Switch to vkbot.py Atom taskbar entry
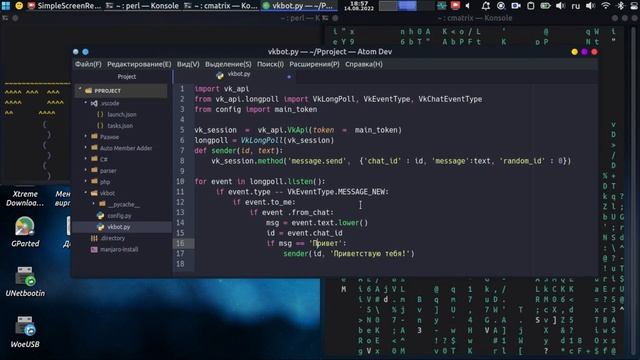 click(x=299, y=6)
